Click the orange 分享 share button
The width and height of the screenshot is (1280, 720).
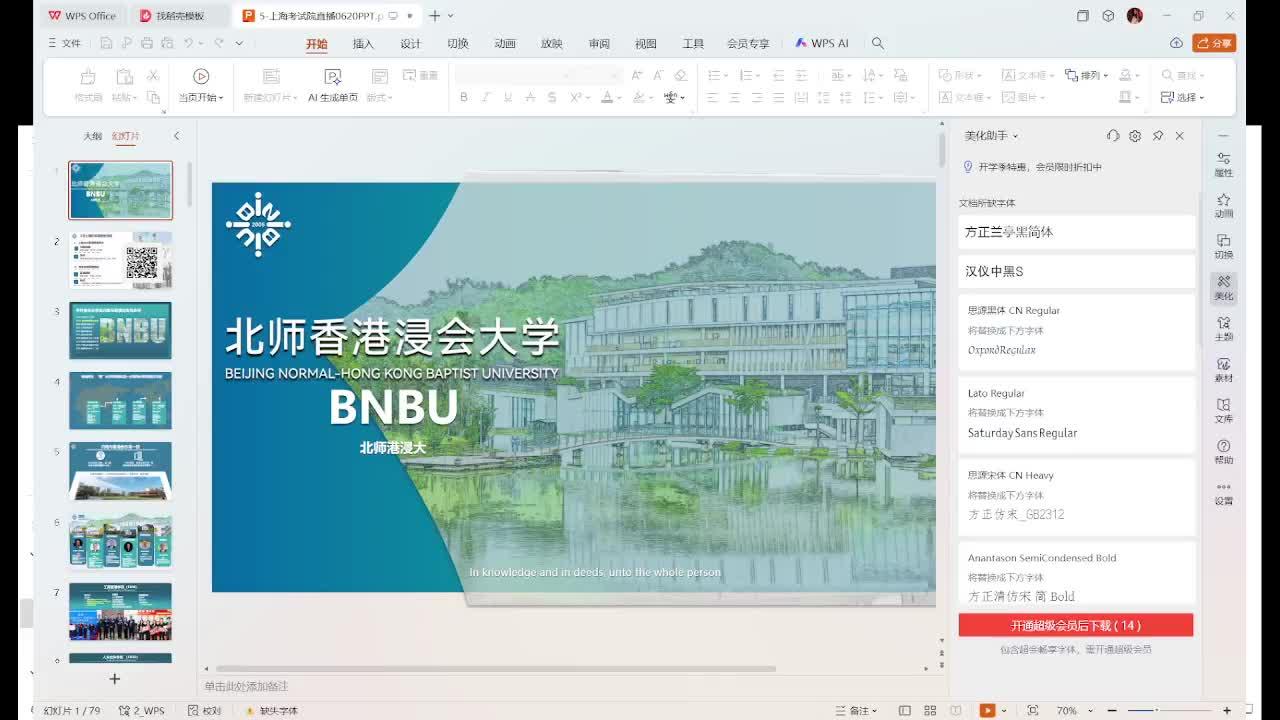(x=1214, y=43)
